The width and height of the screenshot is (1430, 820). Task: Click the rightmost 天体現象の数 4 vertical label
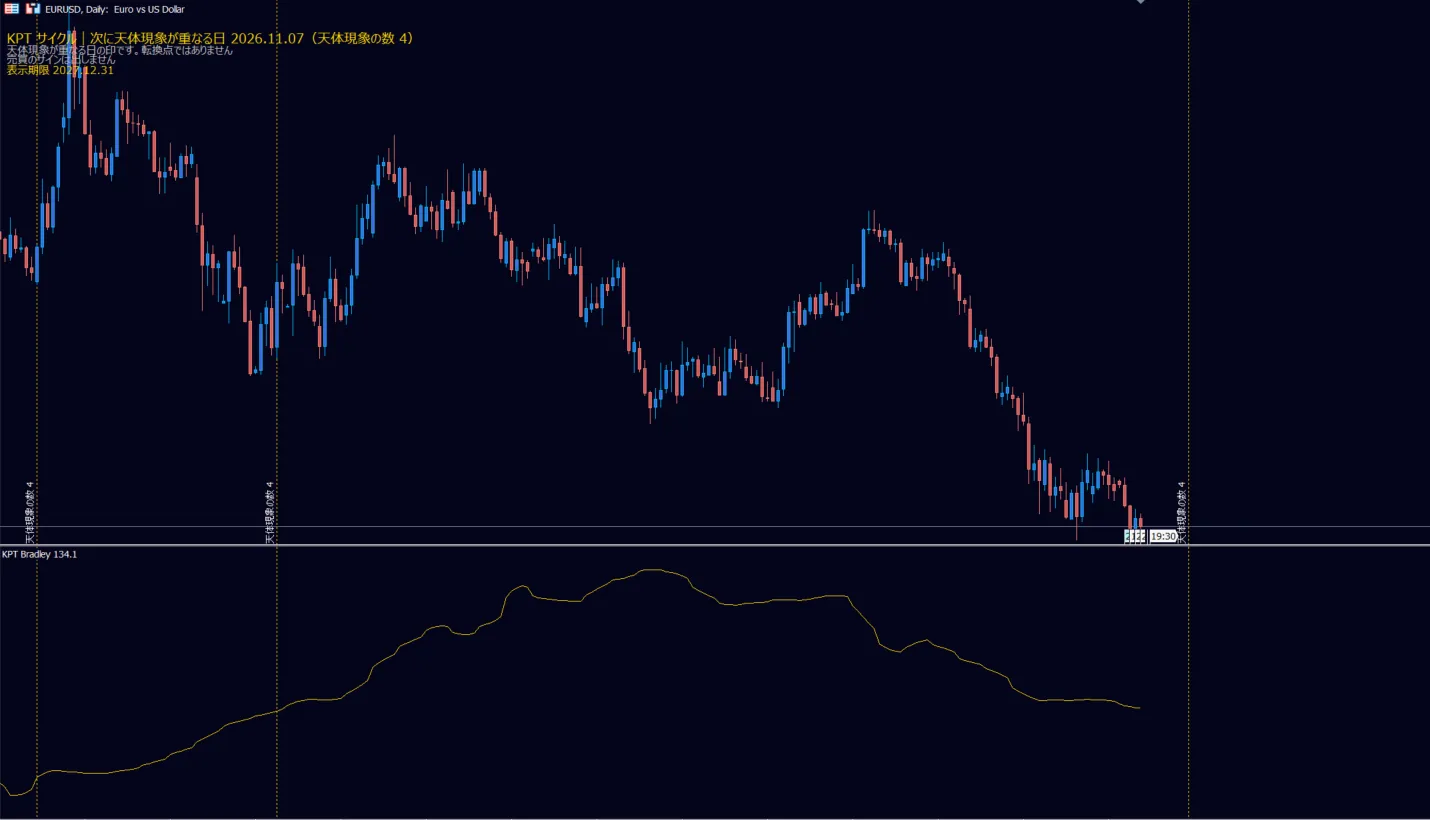tap(1181, 512)
